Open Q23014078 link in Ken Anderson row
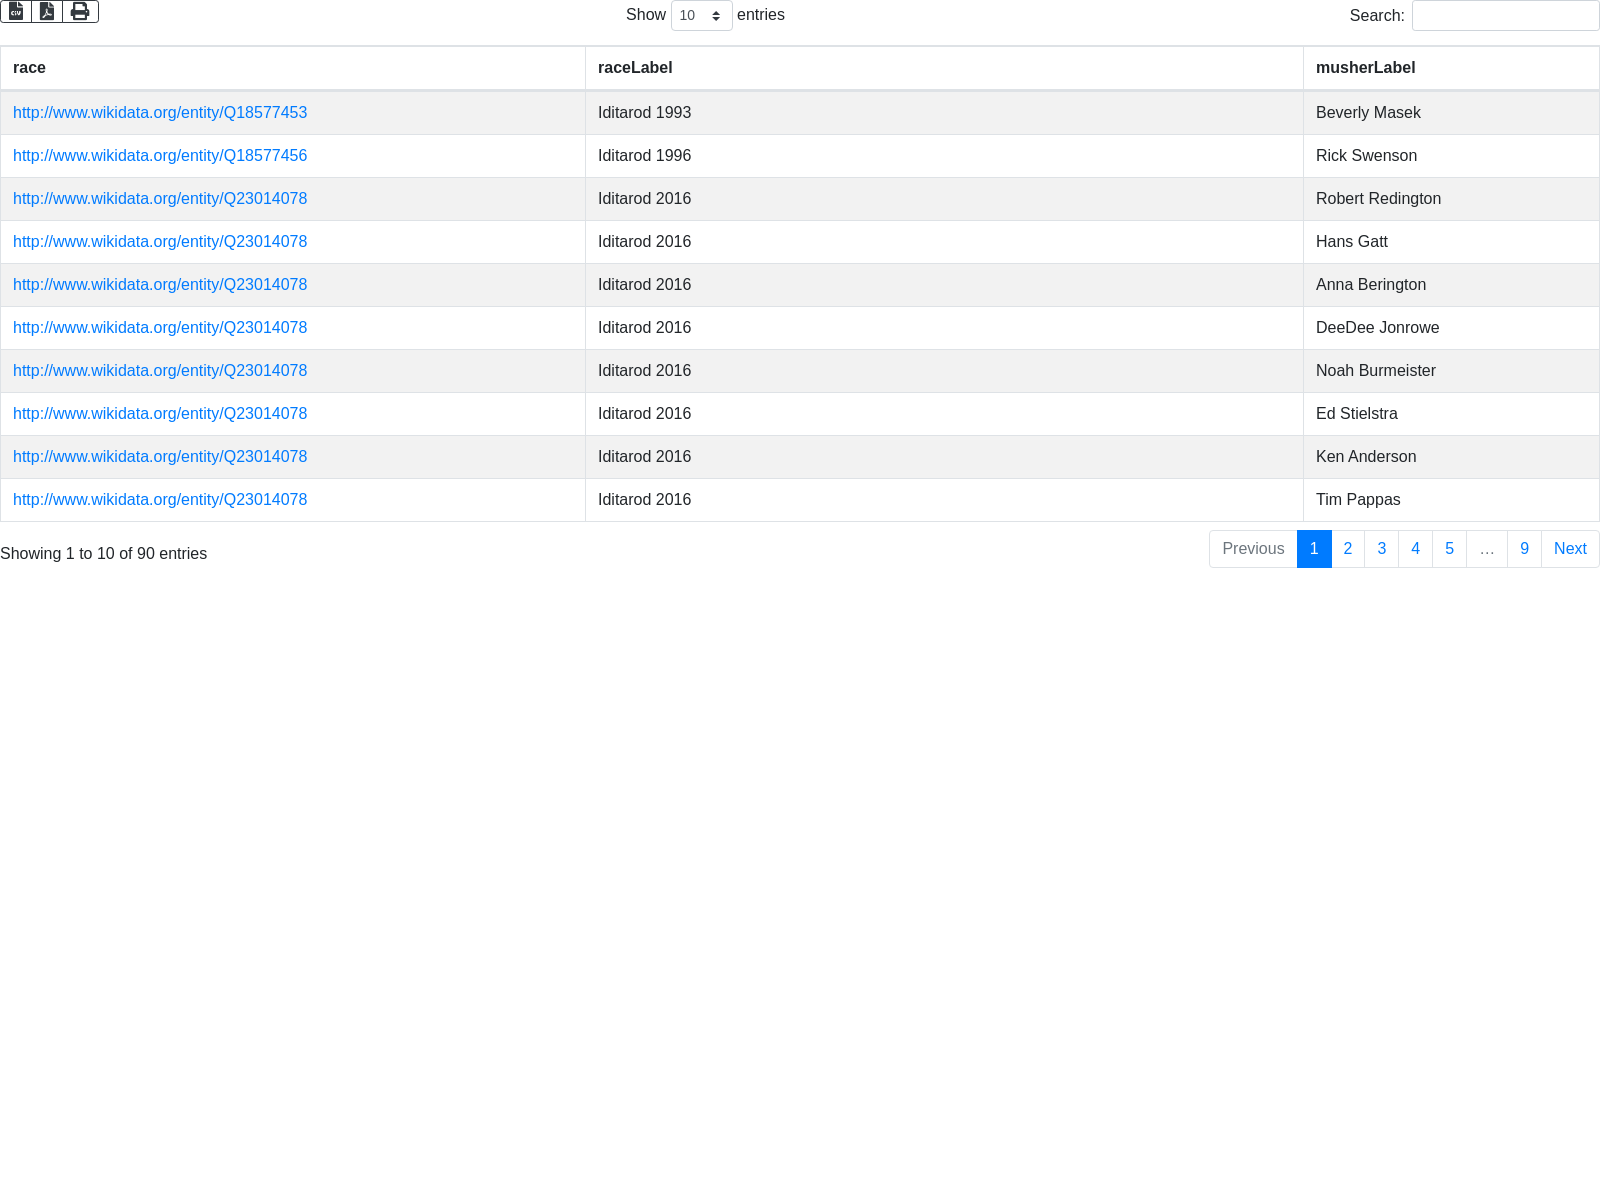1600x1200 pixels. click(160, 457)
